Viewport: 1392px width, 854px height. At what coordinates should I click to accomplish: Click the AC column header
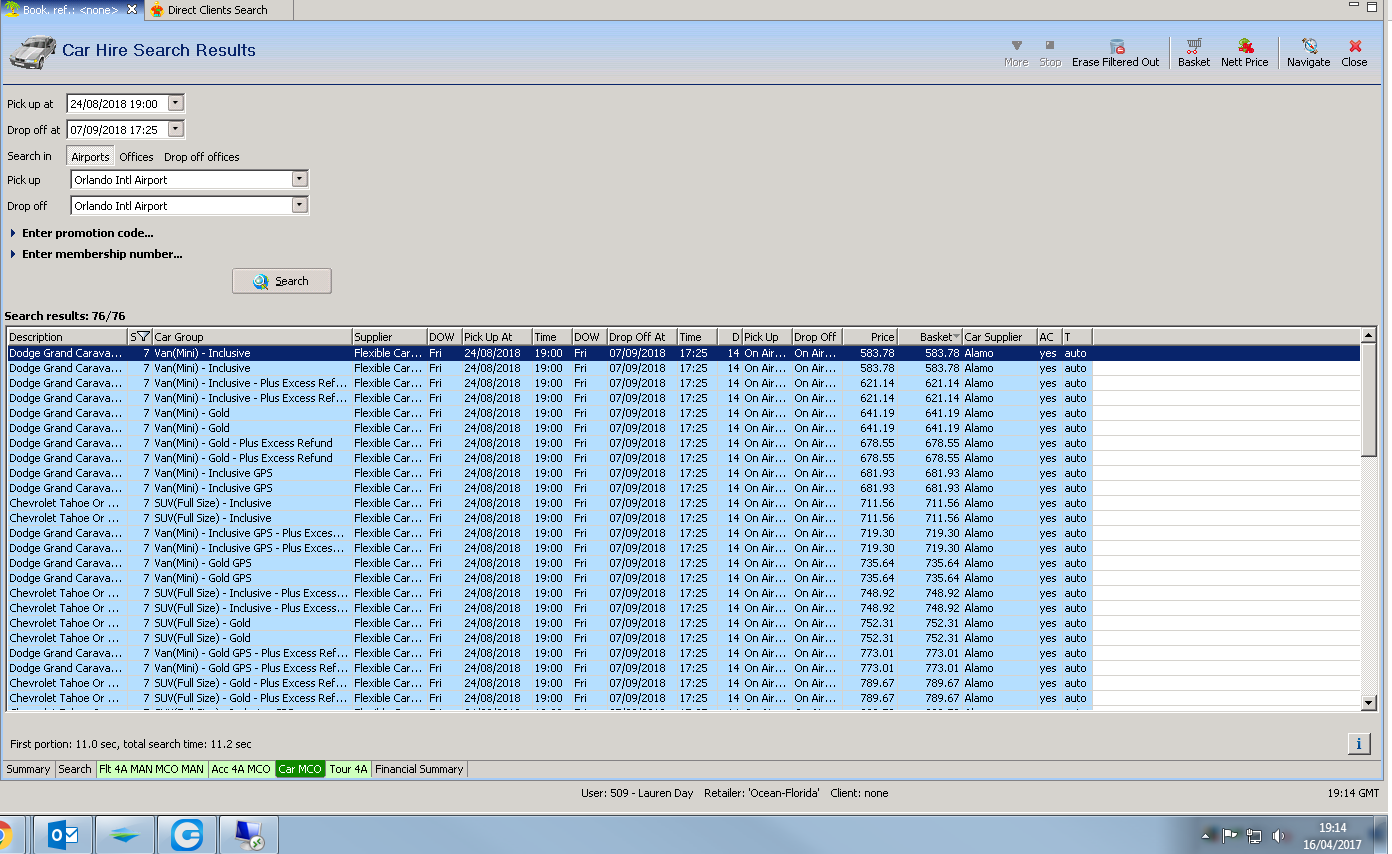pos(1049,337)
